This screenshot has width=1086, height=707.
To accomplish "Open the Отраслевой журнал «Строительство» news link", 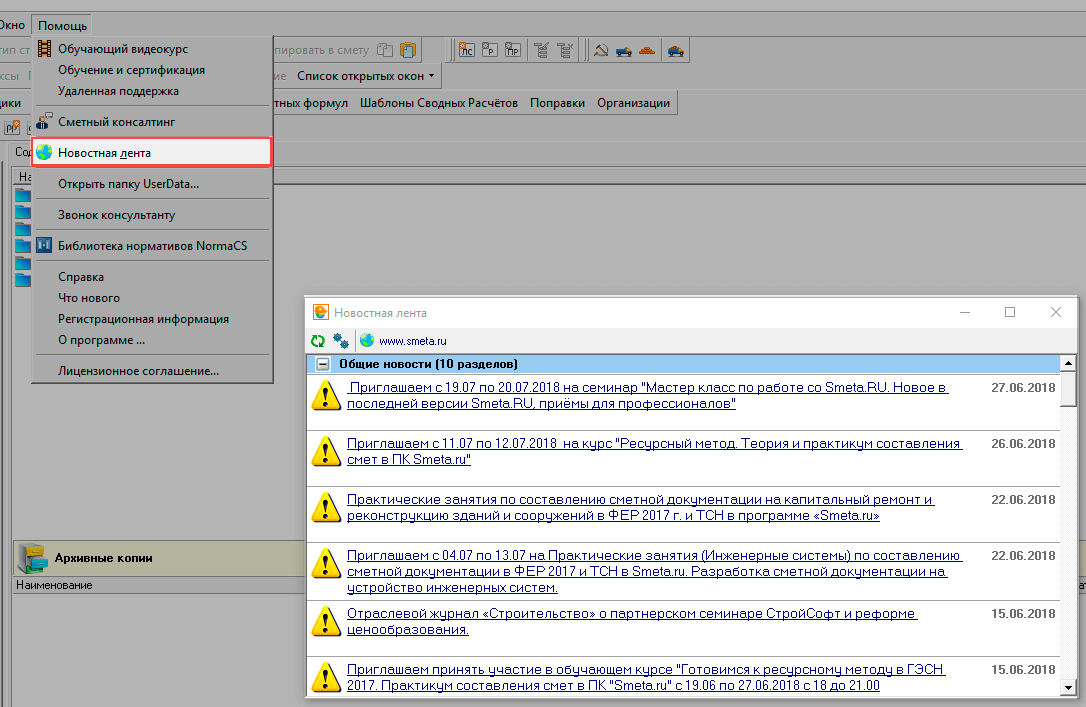I will [x=632, y=621].
